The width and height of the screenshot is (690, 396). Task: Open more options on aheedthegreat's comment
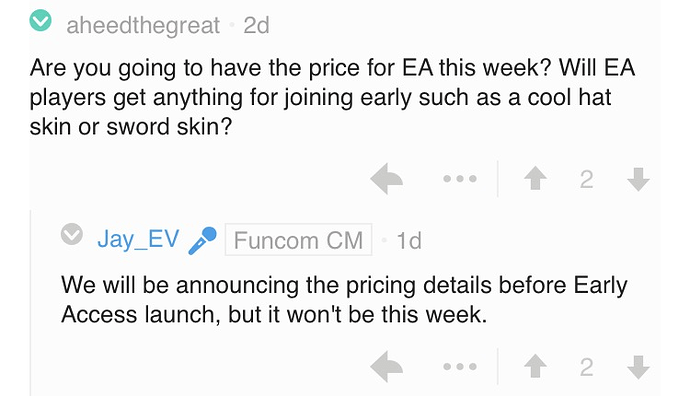[x=460, y=179]
